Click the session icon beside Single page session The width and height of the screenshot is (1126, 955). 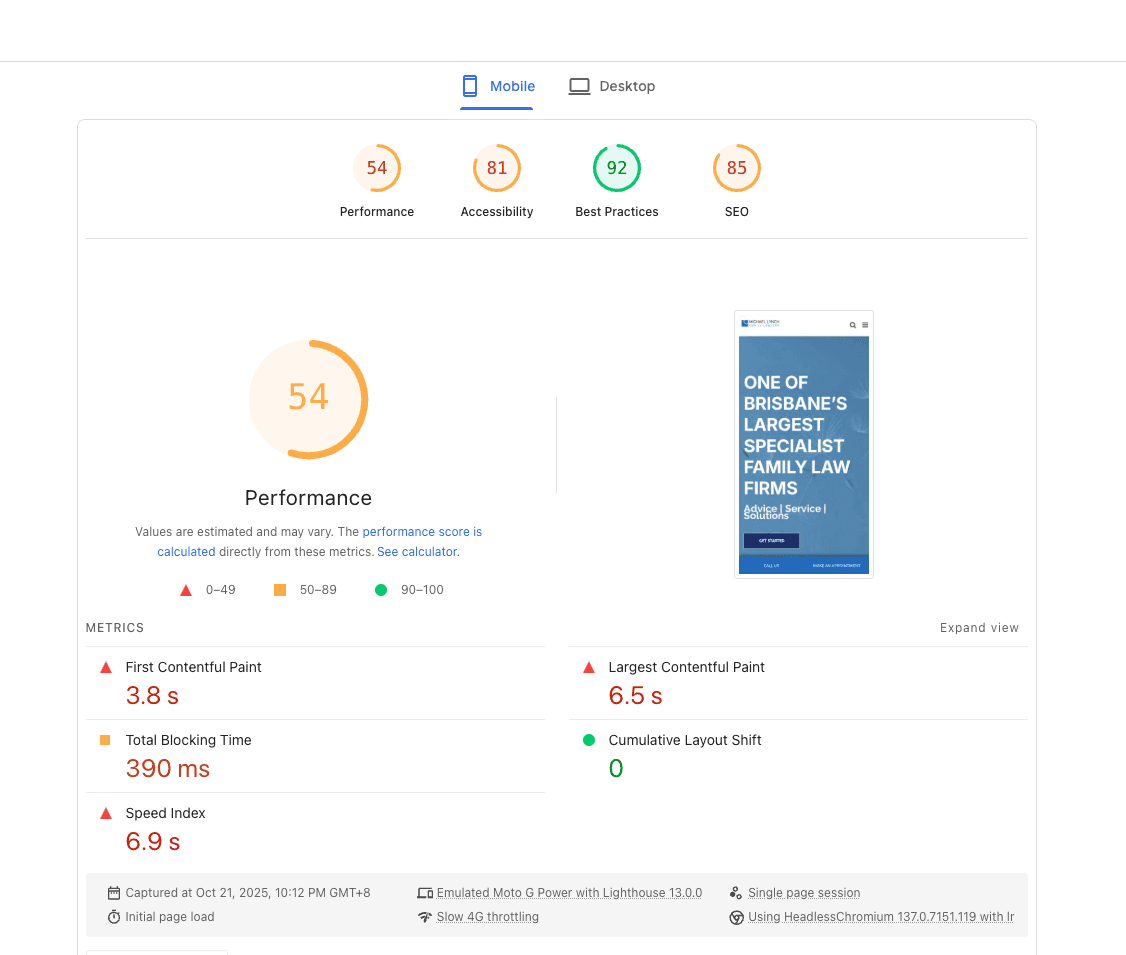pyautogui.click(x=736, y=892)
